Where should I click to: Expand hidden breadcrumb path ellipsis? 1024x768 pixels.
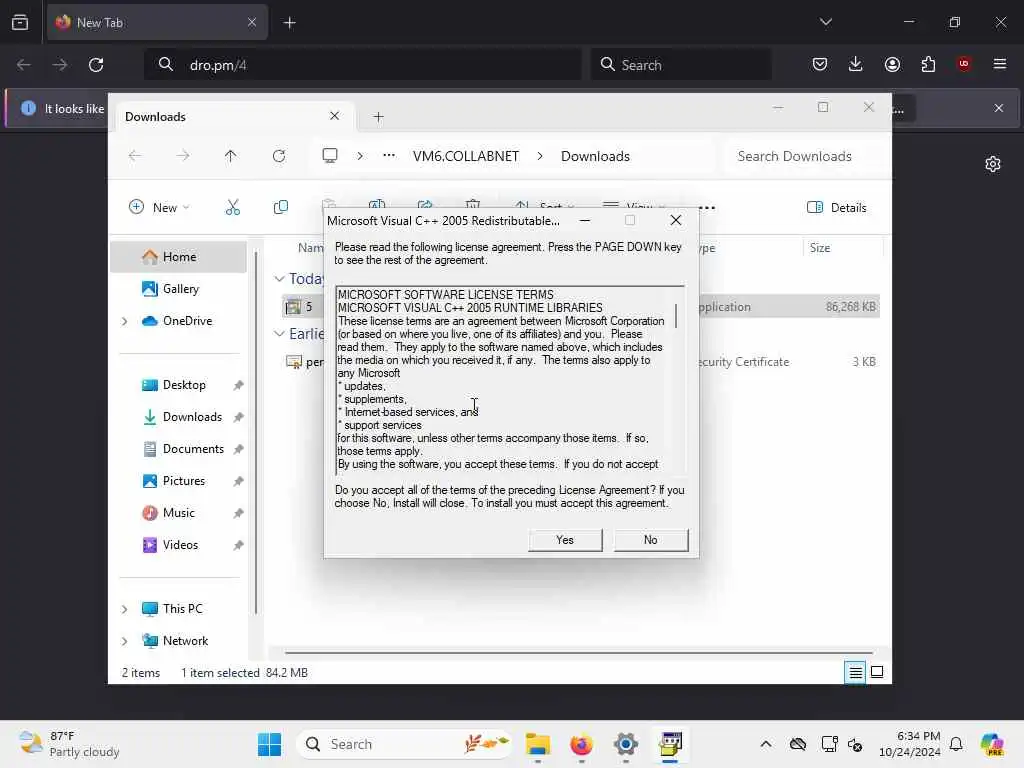[389, 156]
